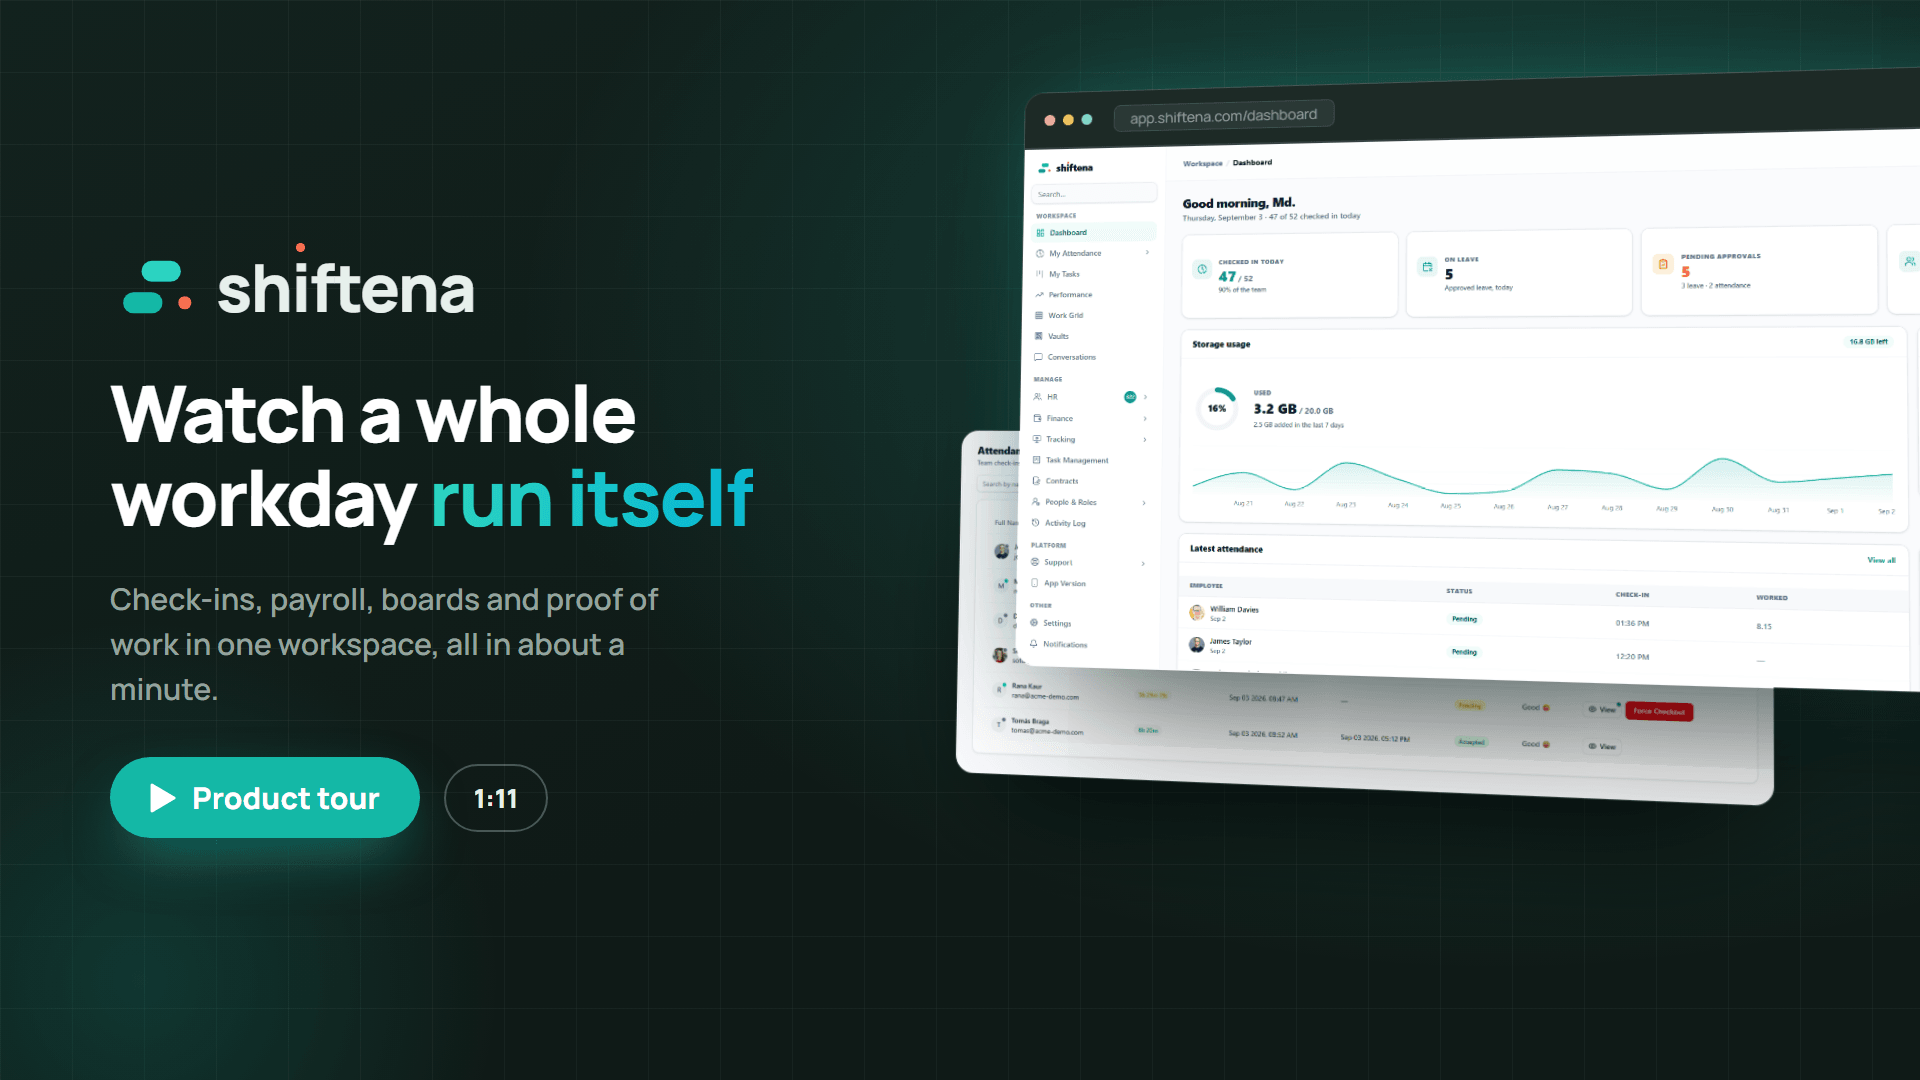1920x1080 pixels.
Task: Click the HR people icon
Action: tap(1038, 397)
